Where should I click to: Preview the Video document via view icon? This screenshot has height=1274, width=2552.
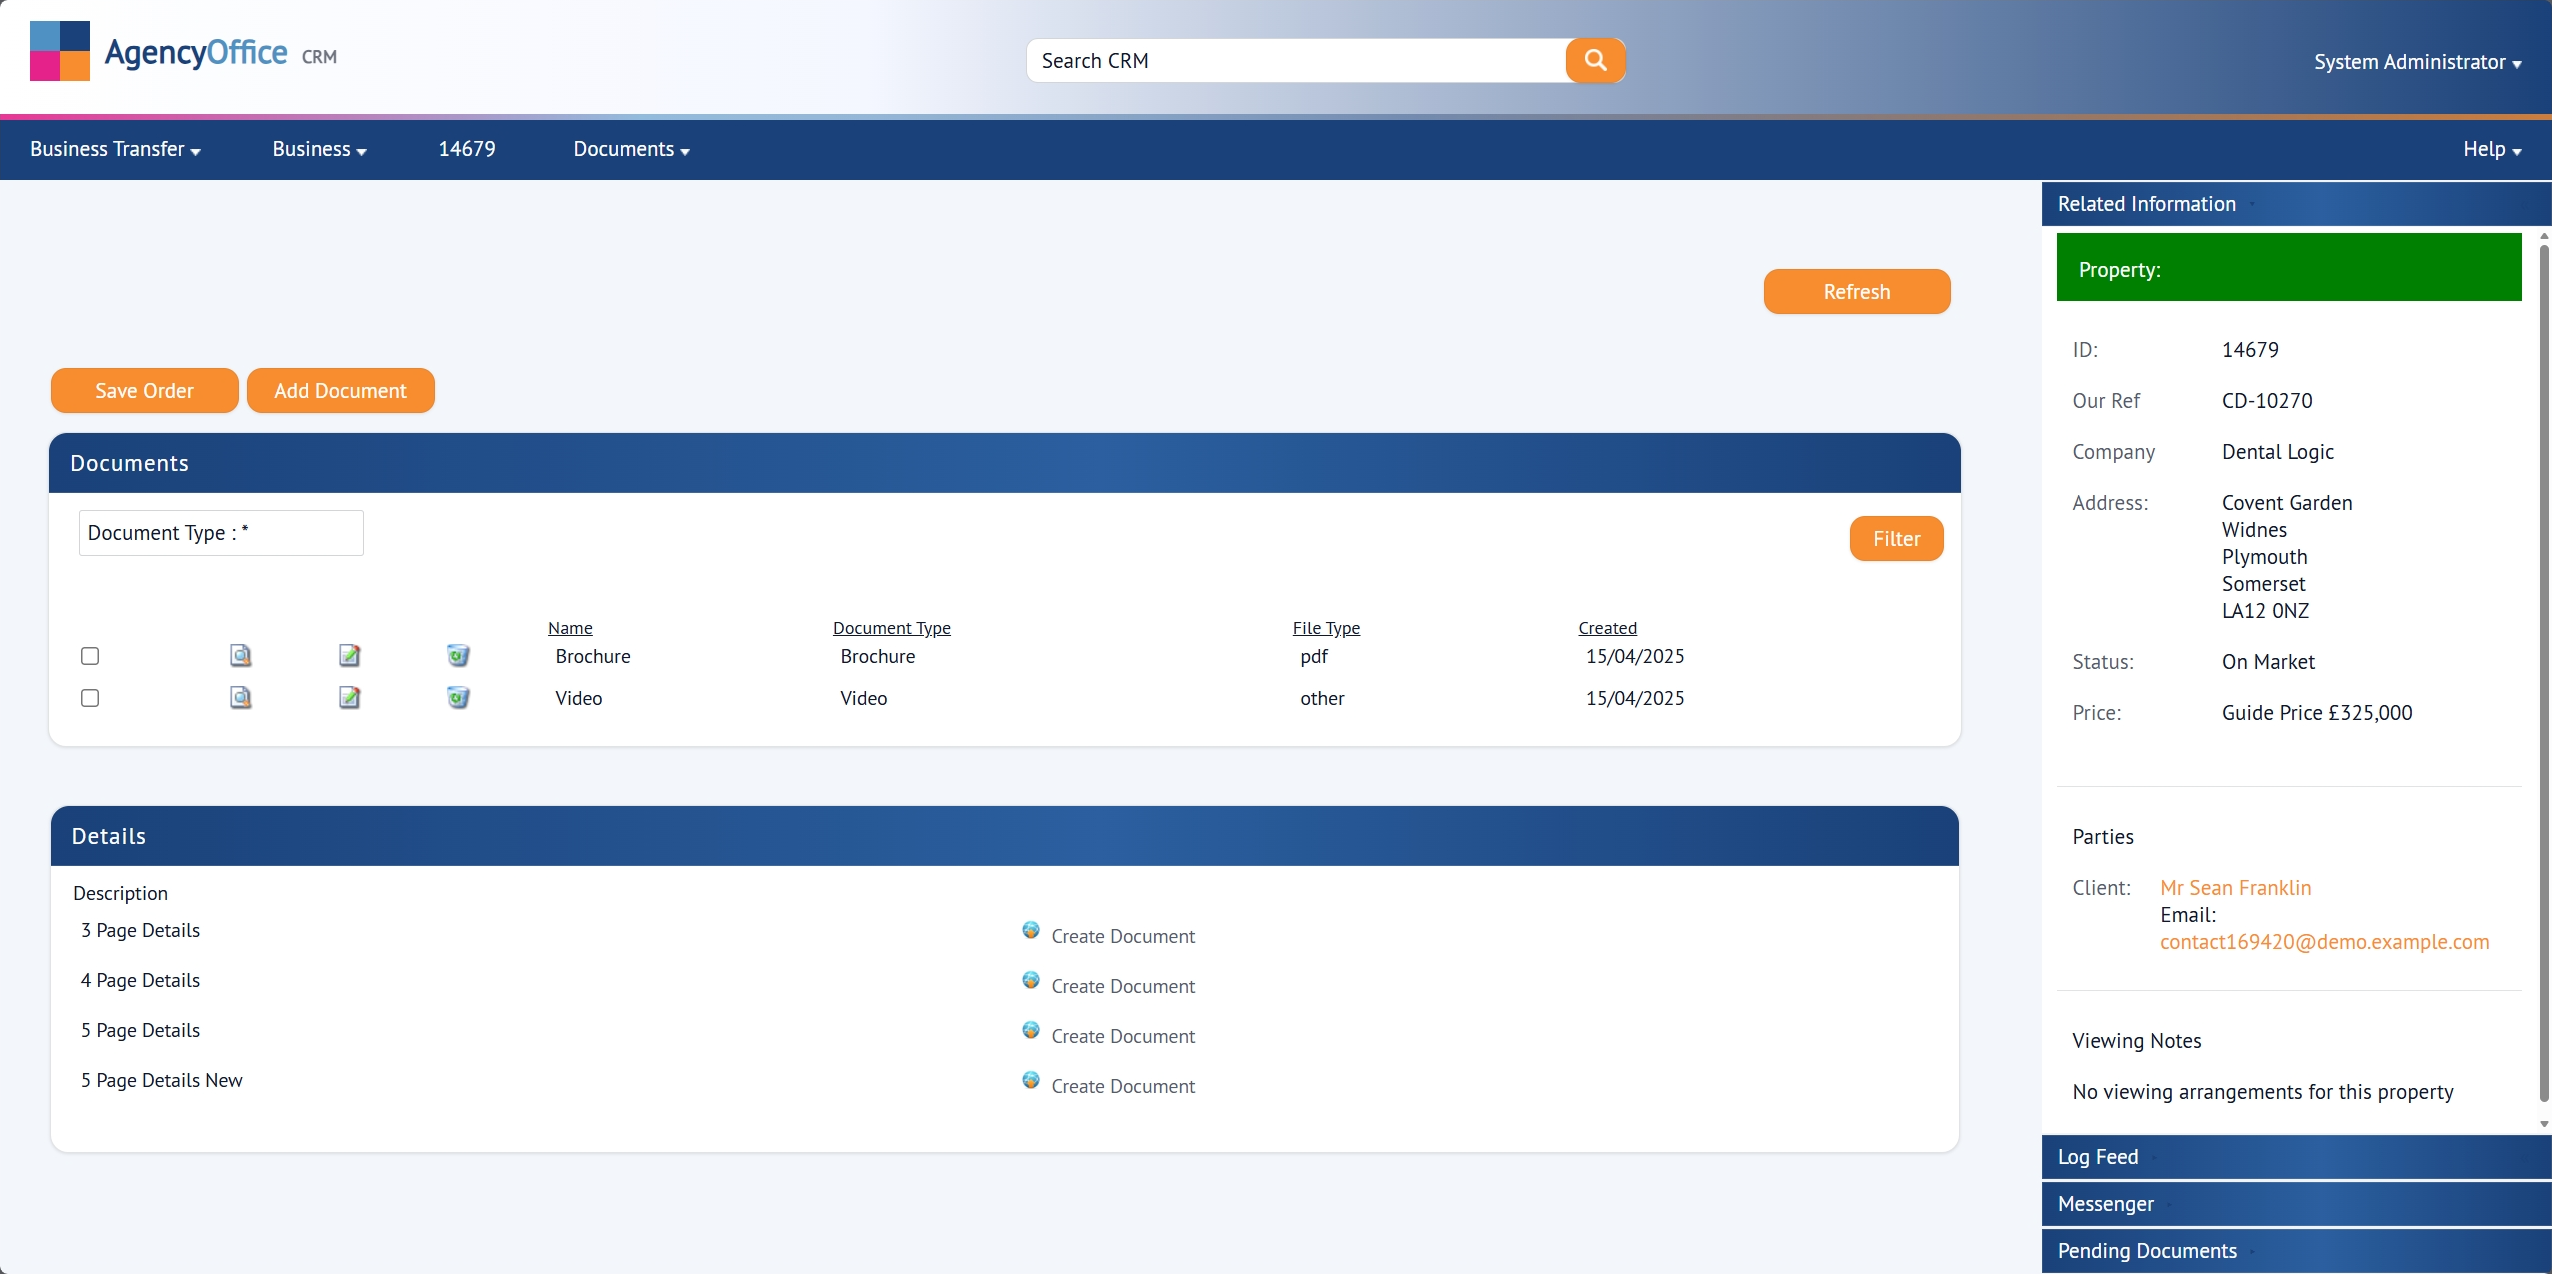point(240,698)
